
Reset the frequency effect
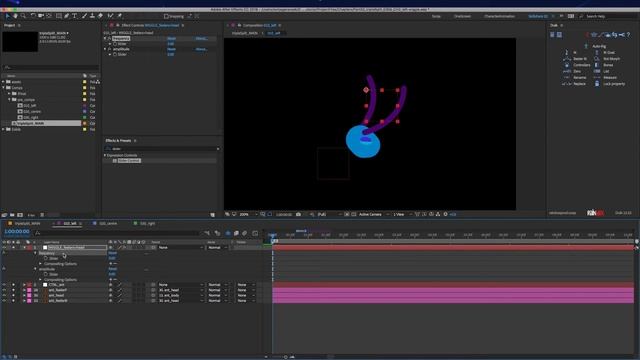(171, 38)
